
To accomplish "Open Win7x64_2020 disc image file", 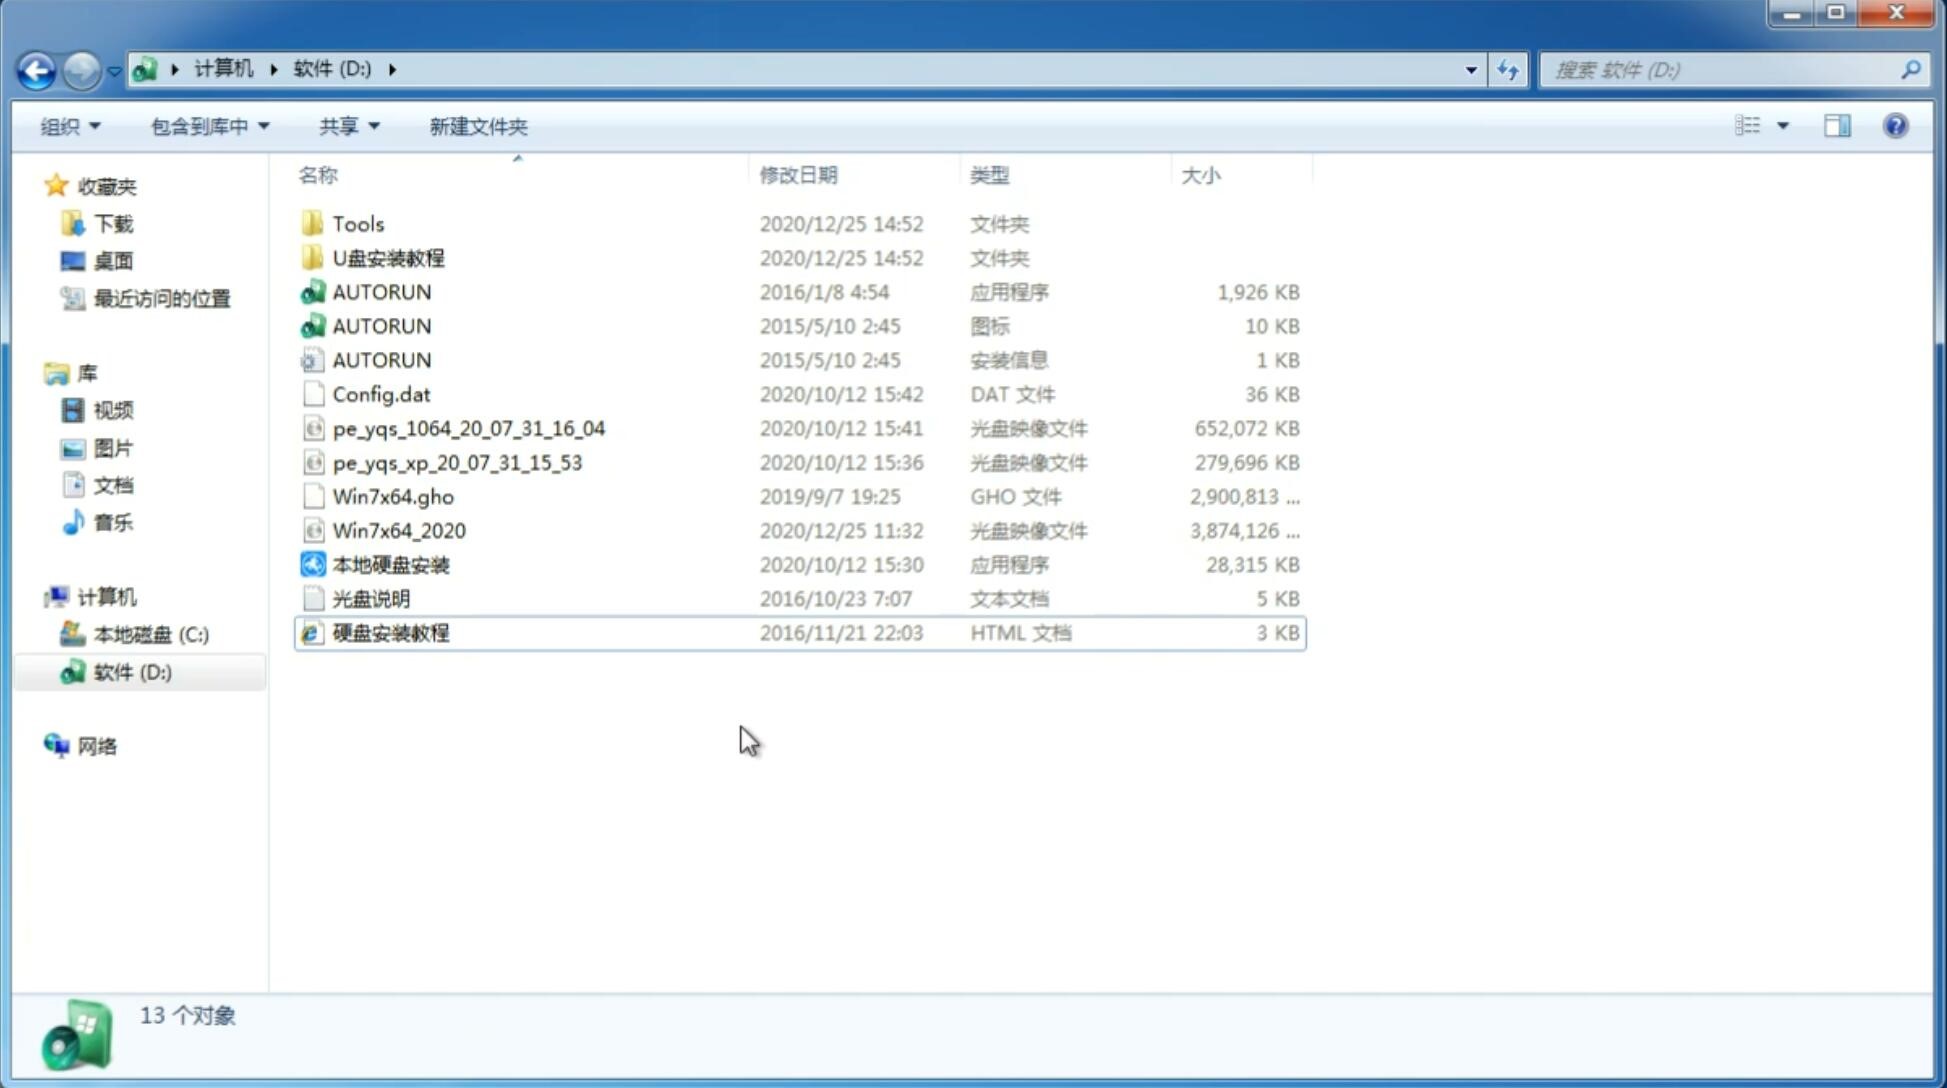I will [x=397, y=529].
